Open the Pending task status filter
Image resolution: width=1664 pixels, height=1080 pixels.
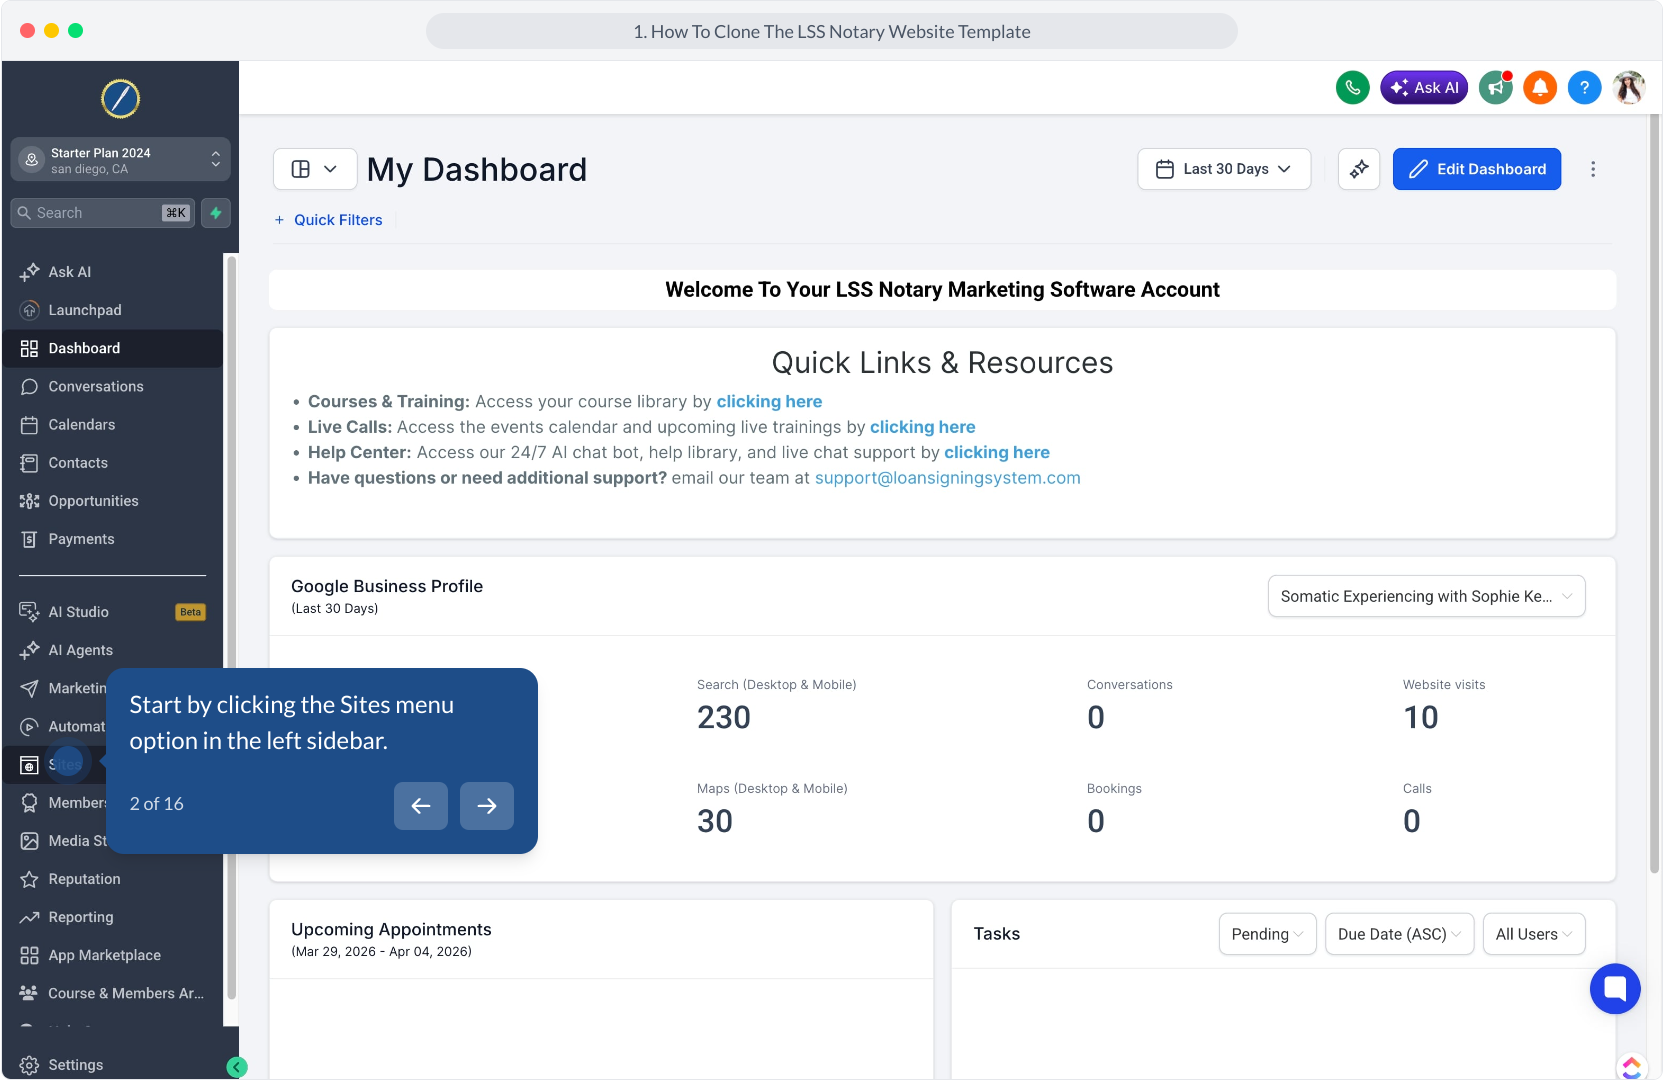(1267, 934)
